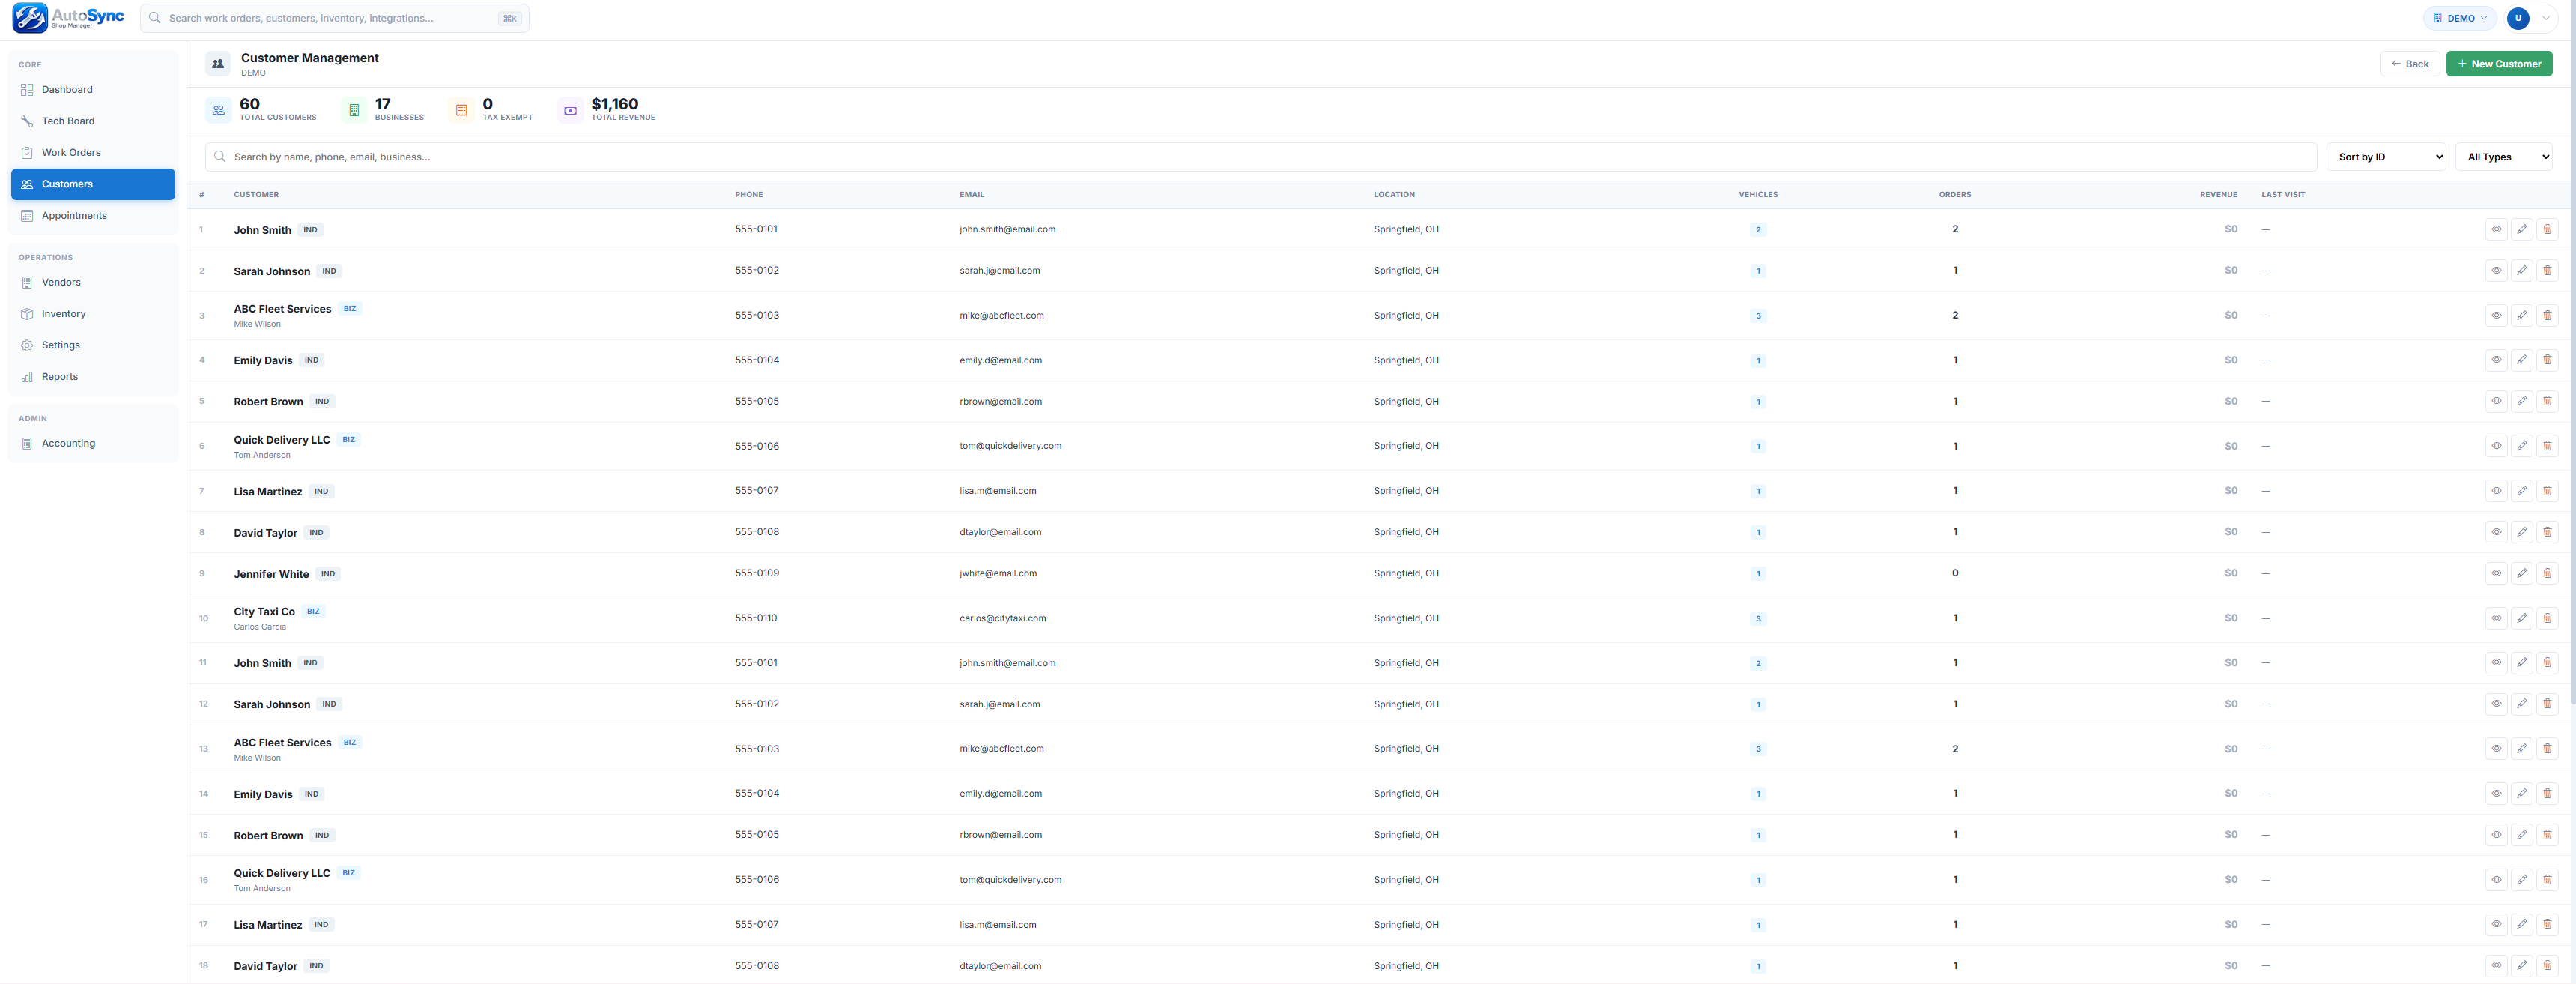Open the Vendors section

click(x=62, y=282)
